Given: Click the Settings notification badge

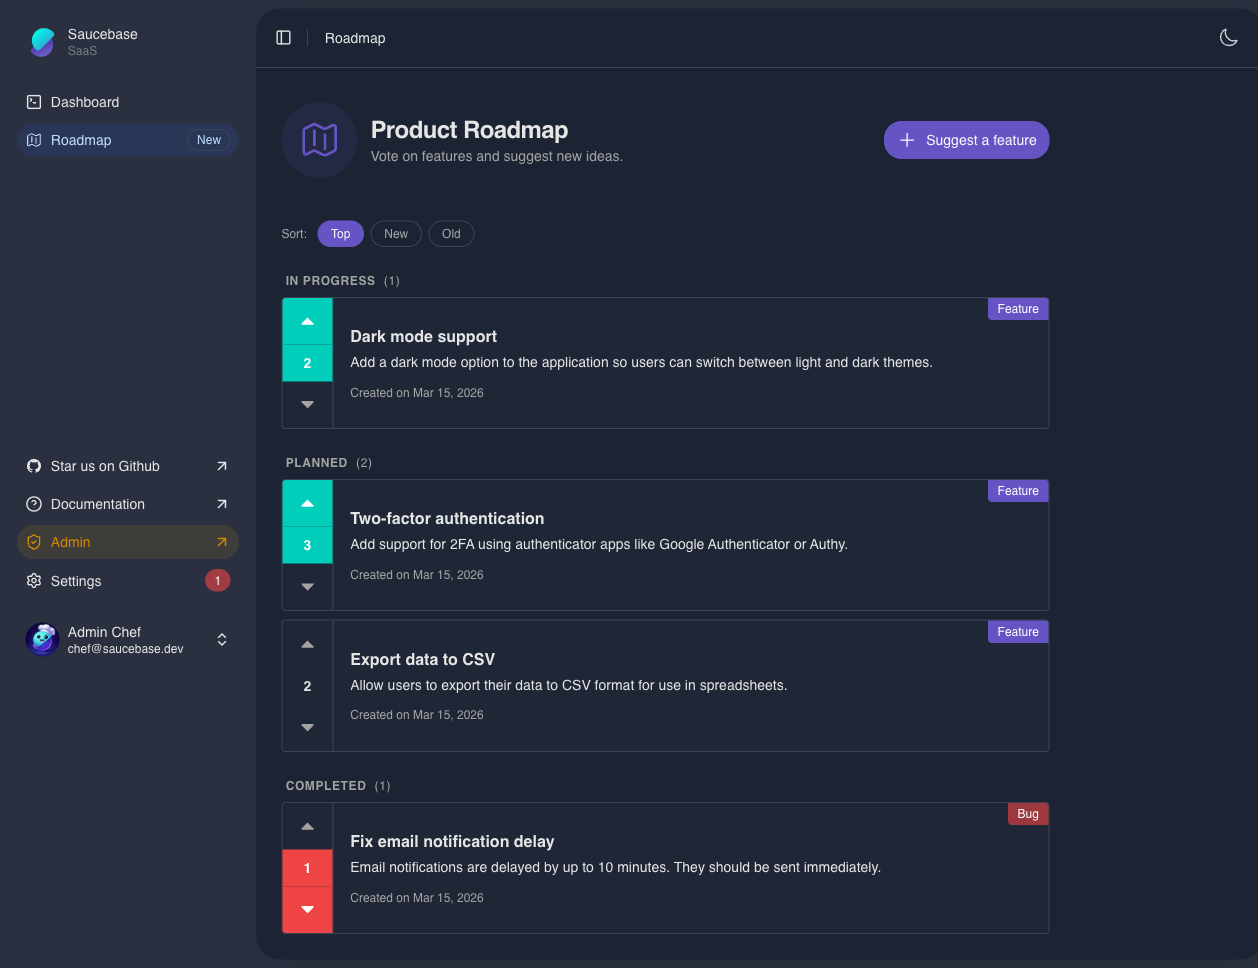Looking at the screenshot, I should [217, 581].
